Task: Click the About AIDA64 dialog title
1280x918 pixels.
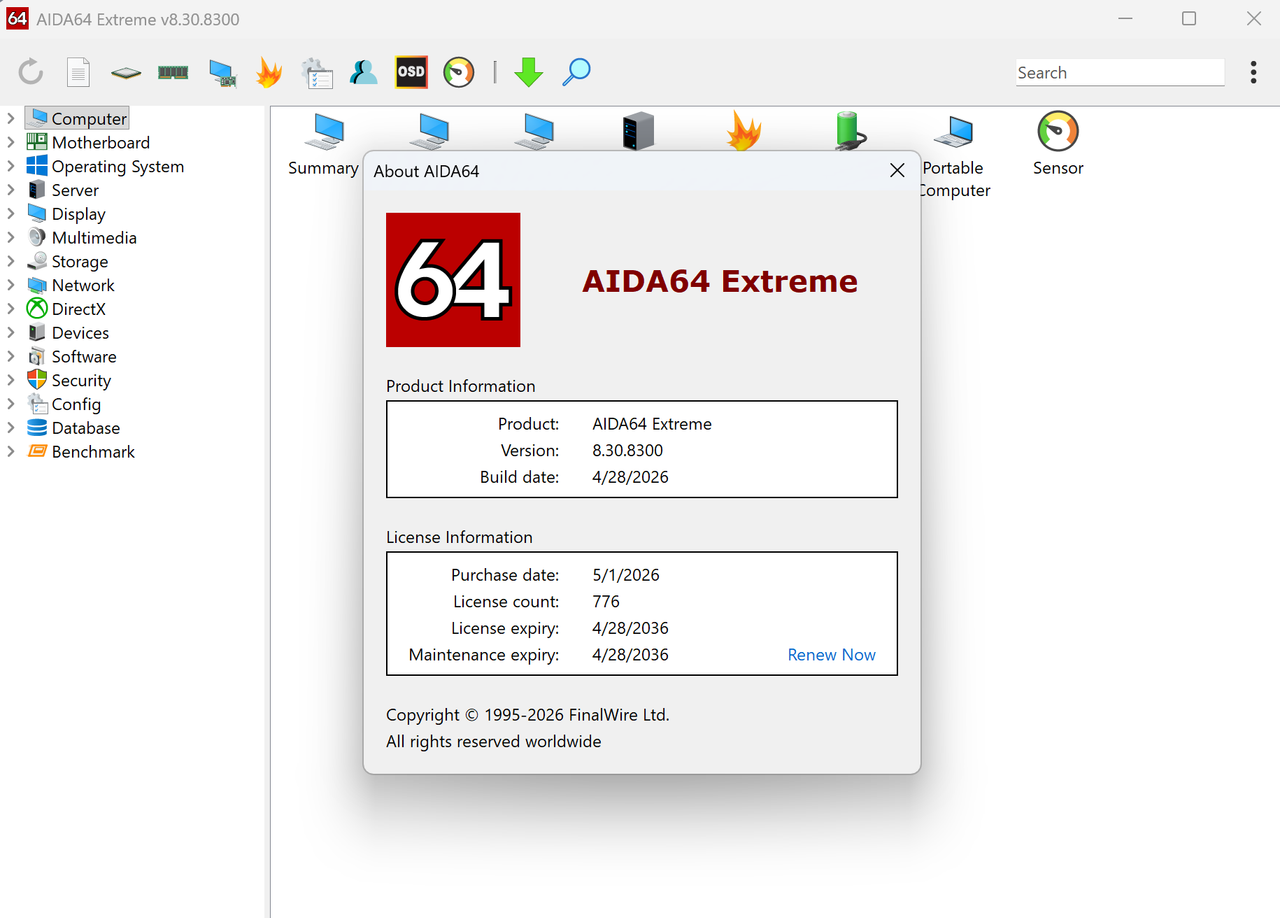Action: pyautogui.click(x=426, y=171)
